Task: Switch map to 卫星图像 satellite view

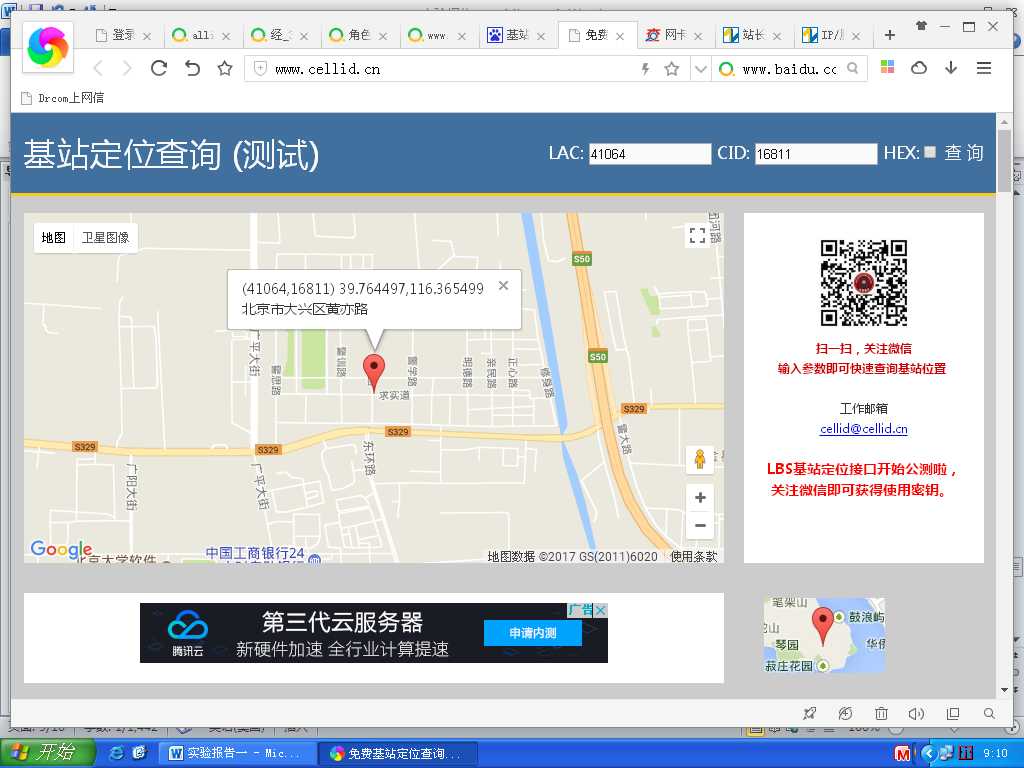Action: coord(105,238)
